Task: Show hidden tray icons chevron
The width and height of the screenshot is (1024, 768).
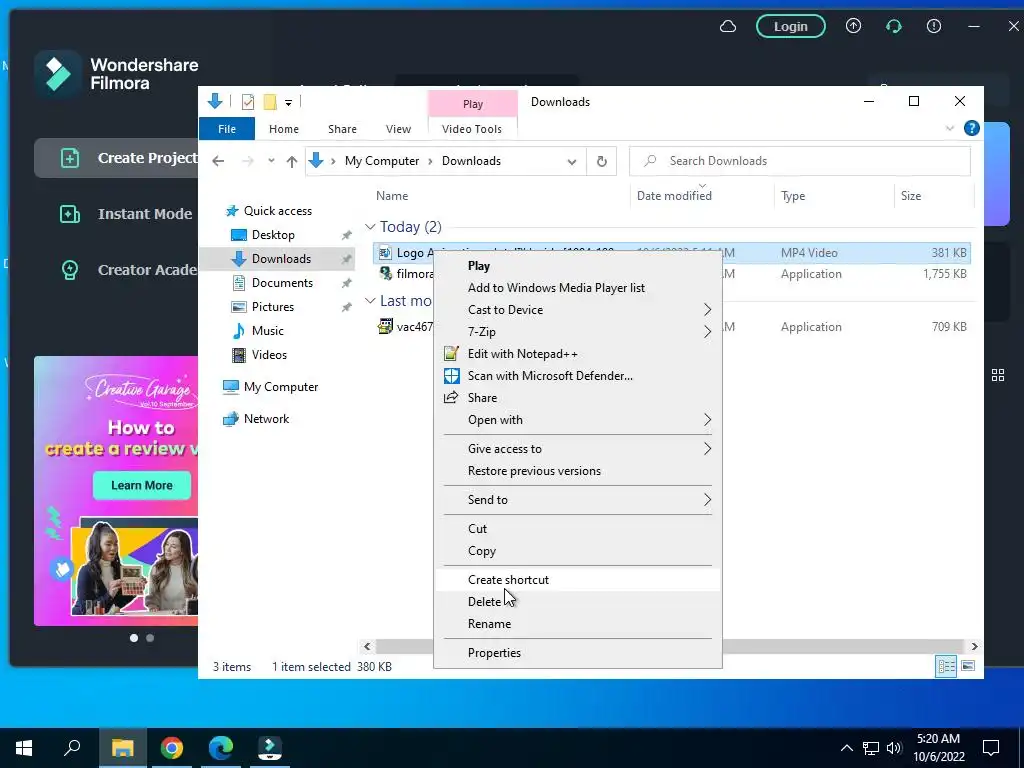Action: point(846,748)
